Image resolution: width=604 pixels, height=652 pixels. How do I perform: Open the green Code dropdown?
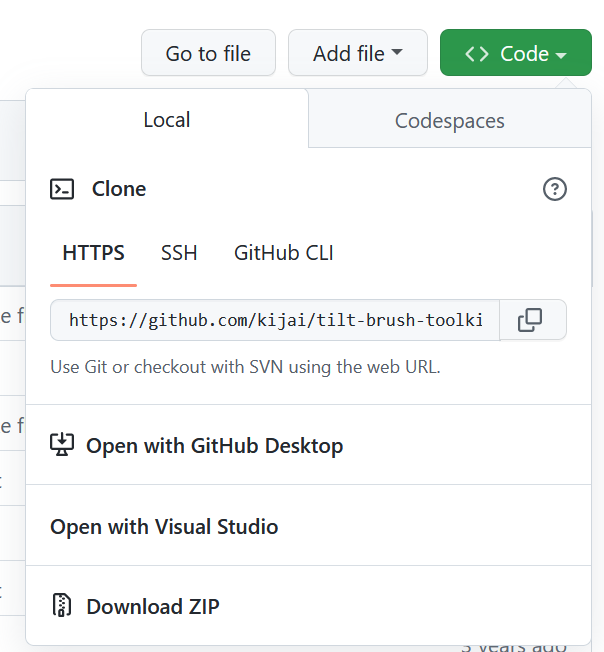click(x=515, y=53)
